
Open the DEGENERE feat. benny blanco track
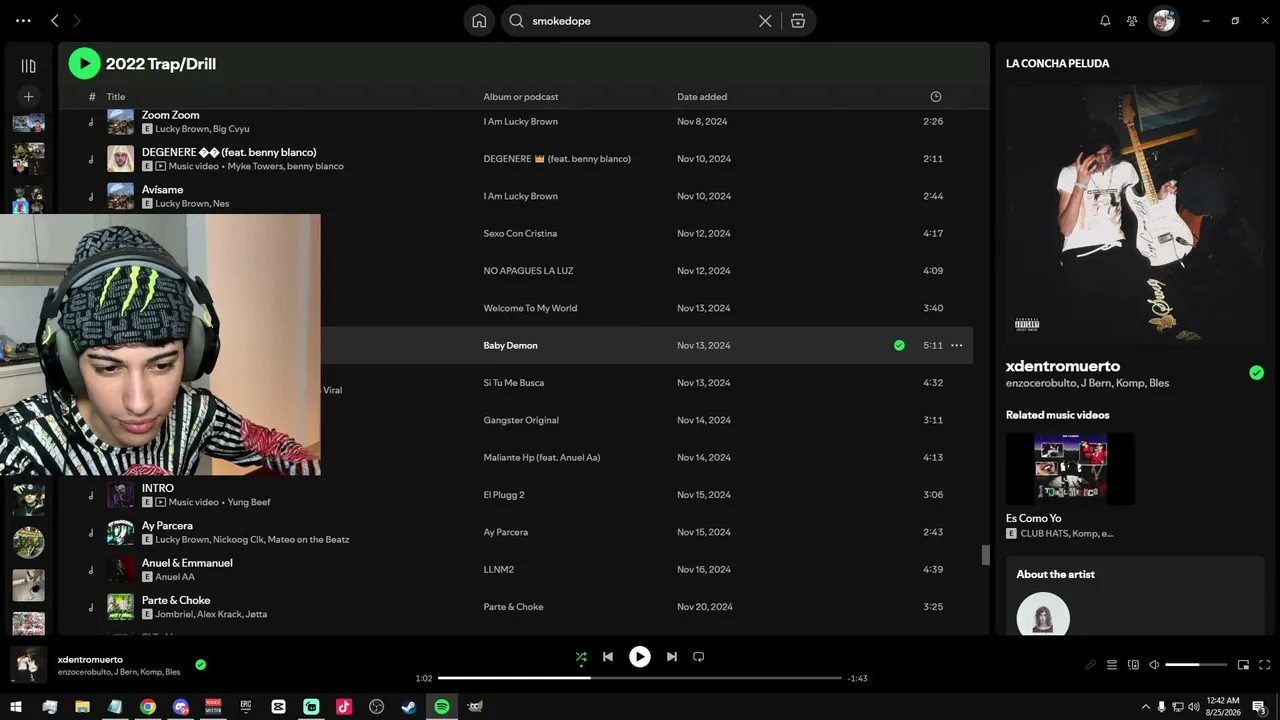point(229,152)
